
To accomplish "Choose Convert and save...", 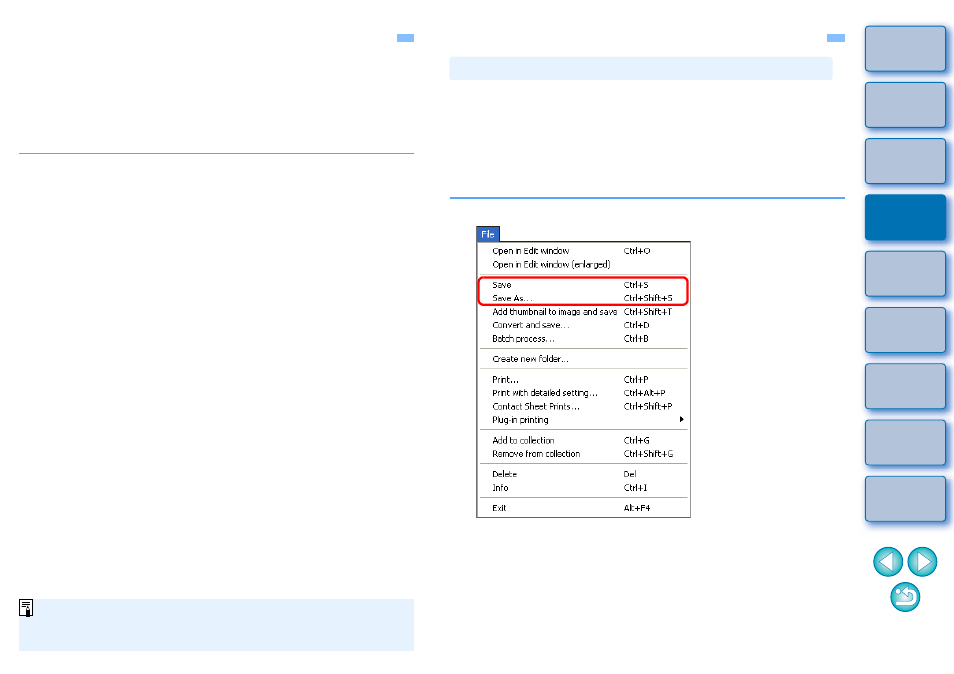I will [583, 325].
